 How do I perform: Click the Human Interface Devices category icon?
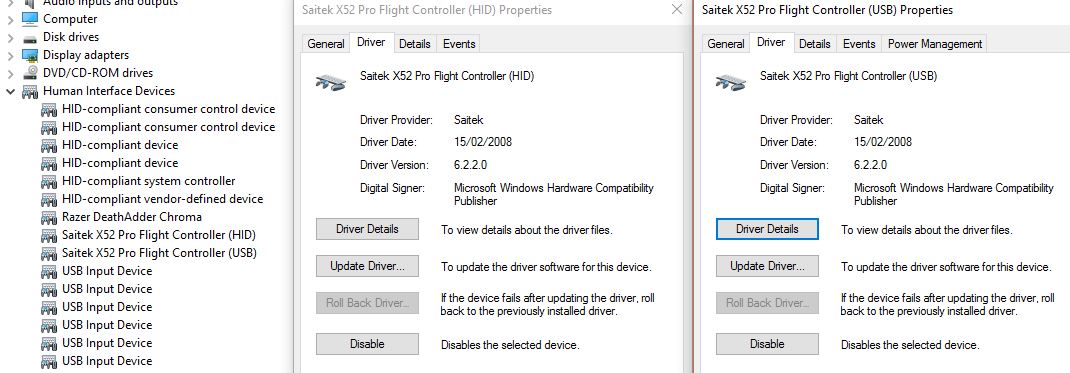30,91
